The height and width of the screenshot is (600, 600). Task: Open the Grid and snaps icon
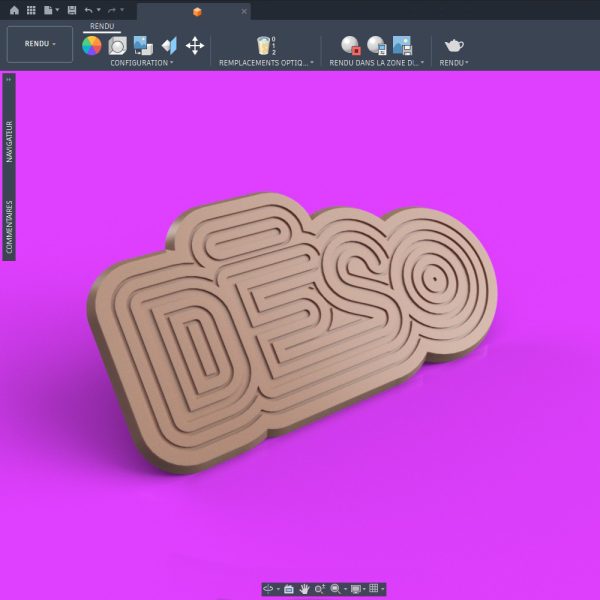coord(373,589)
